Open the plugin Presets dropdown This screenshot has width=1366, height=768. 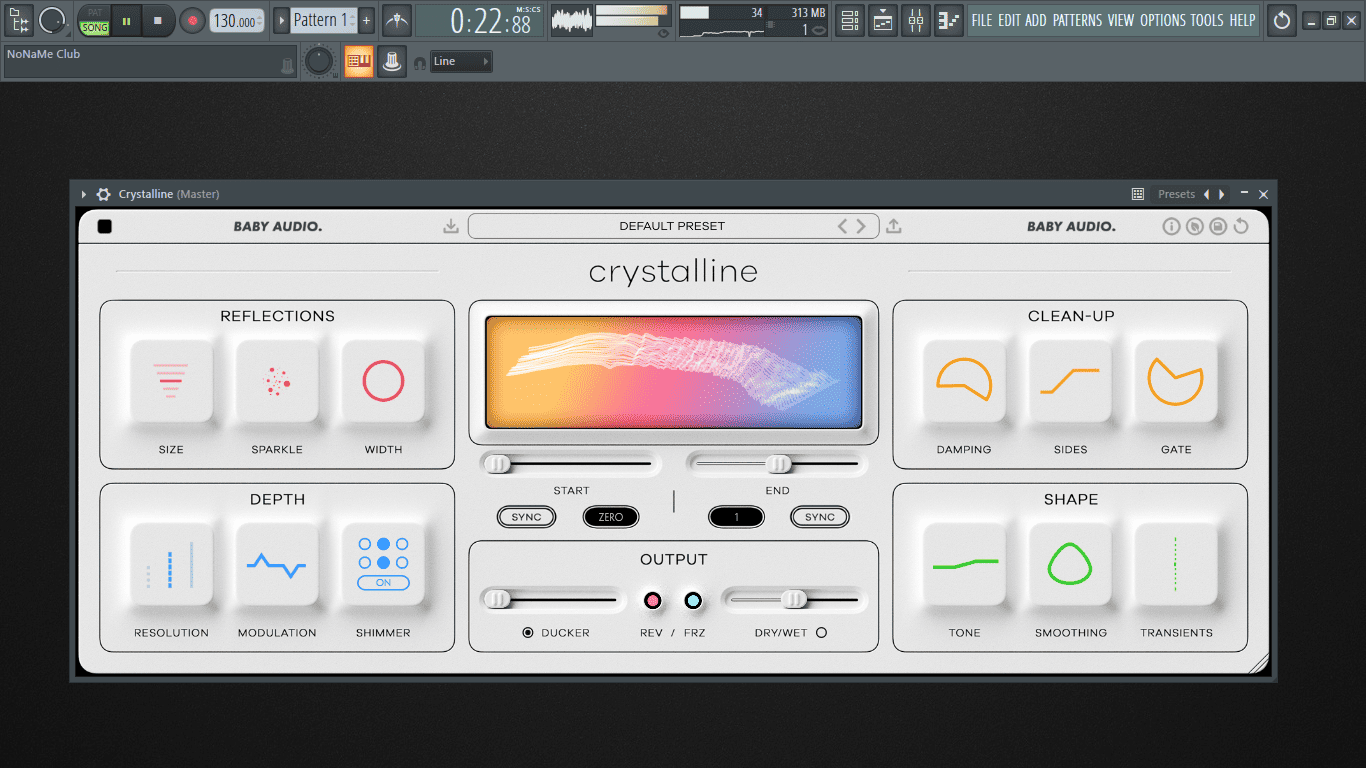click(x=1176, y=194)
